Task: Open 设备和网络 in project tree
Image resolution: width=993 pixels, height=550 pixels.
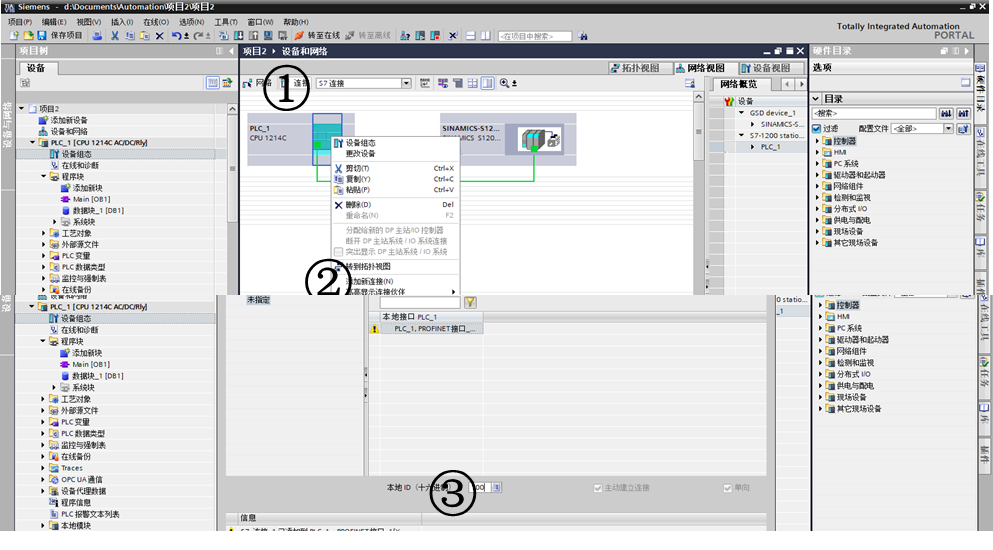Action: [x=69, y=131]
